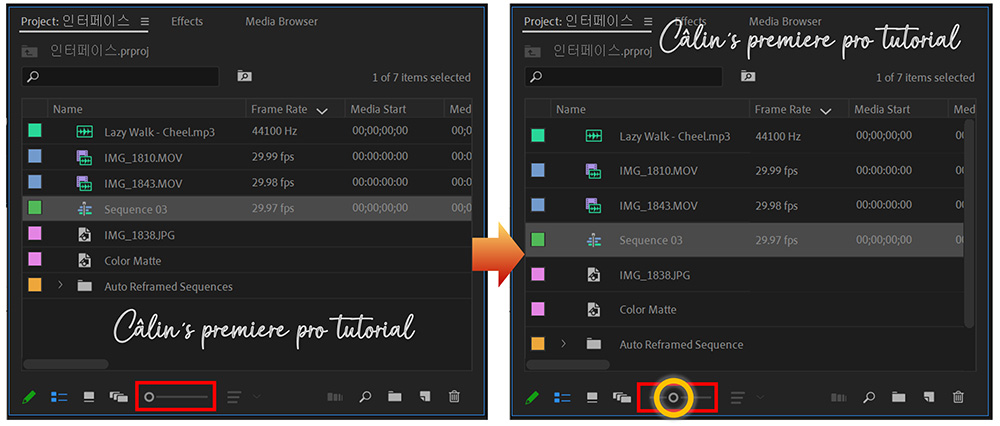Viewport: 1000px width, 426px height.
Task: Switch to Icon View in left panel
Action: [89, 397]
